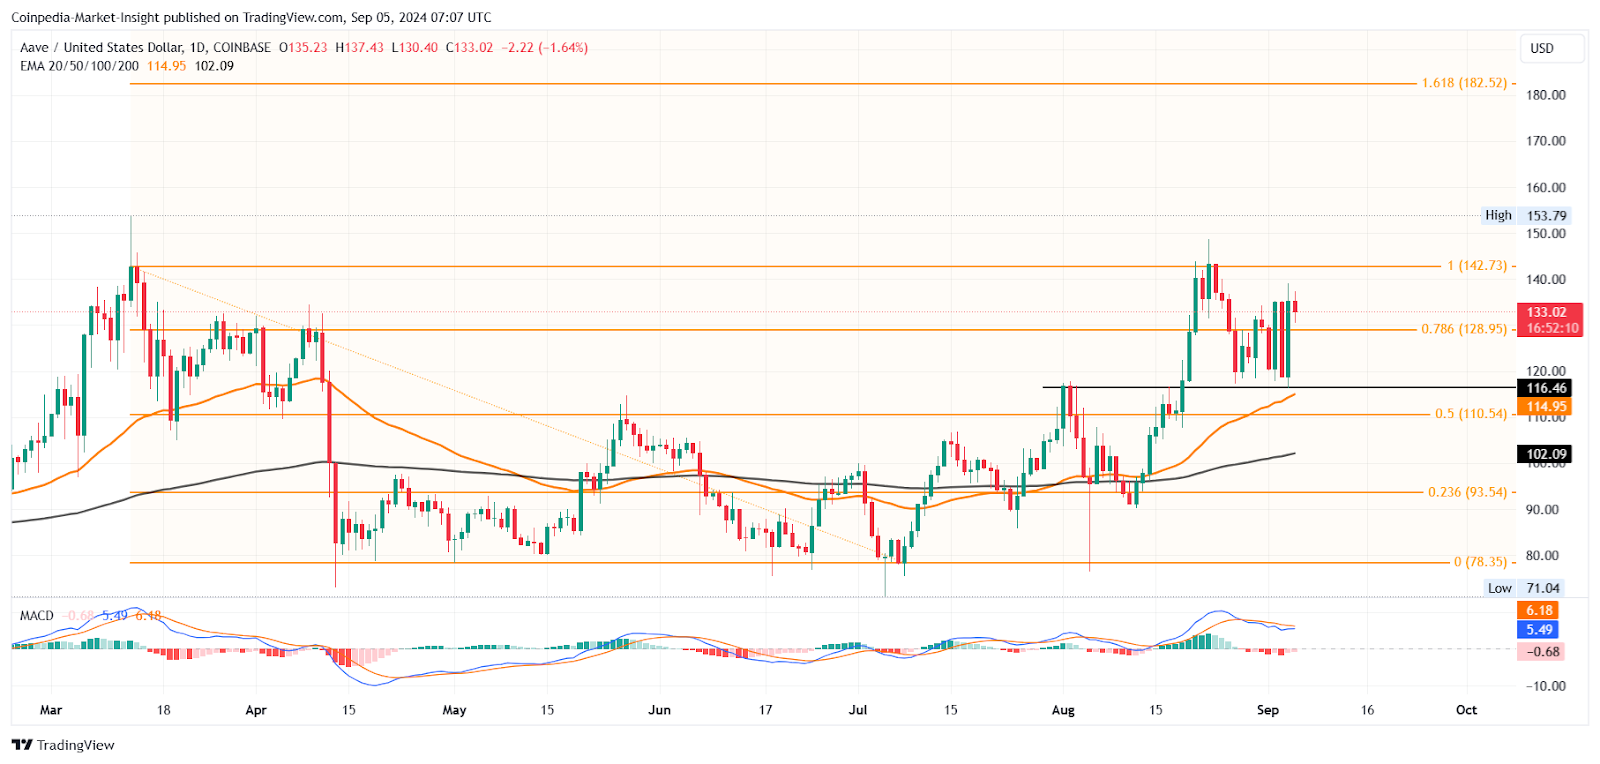Open the USD currency selector
The image size is (1600, 764).
click(x=1553, y=48)
